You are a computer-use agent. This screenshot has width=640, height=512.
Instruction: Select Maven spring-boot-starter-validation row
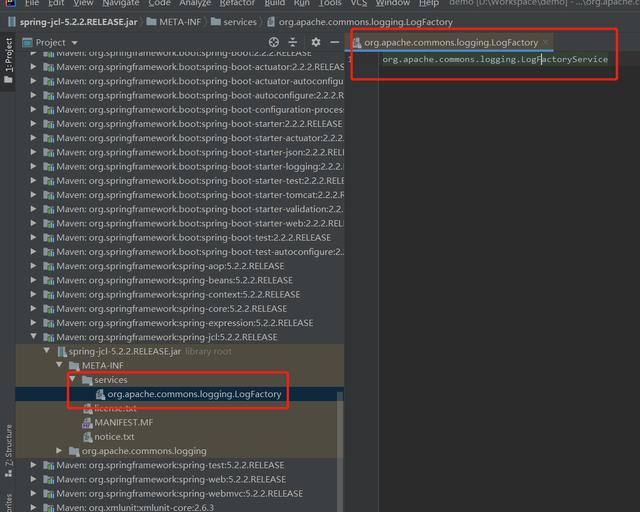[180, 209]
